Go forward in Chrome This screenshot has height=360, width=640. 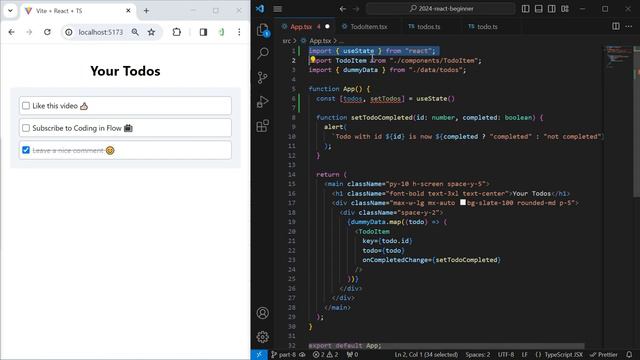coord(29,32)
